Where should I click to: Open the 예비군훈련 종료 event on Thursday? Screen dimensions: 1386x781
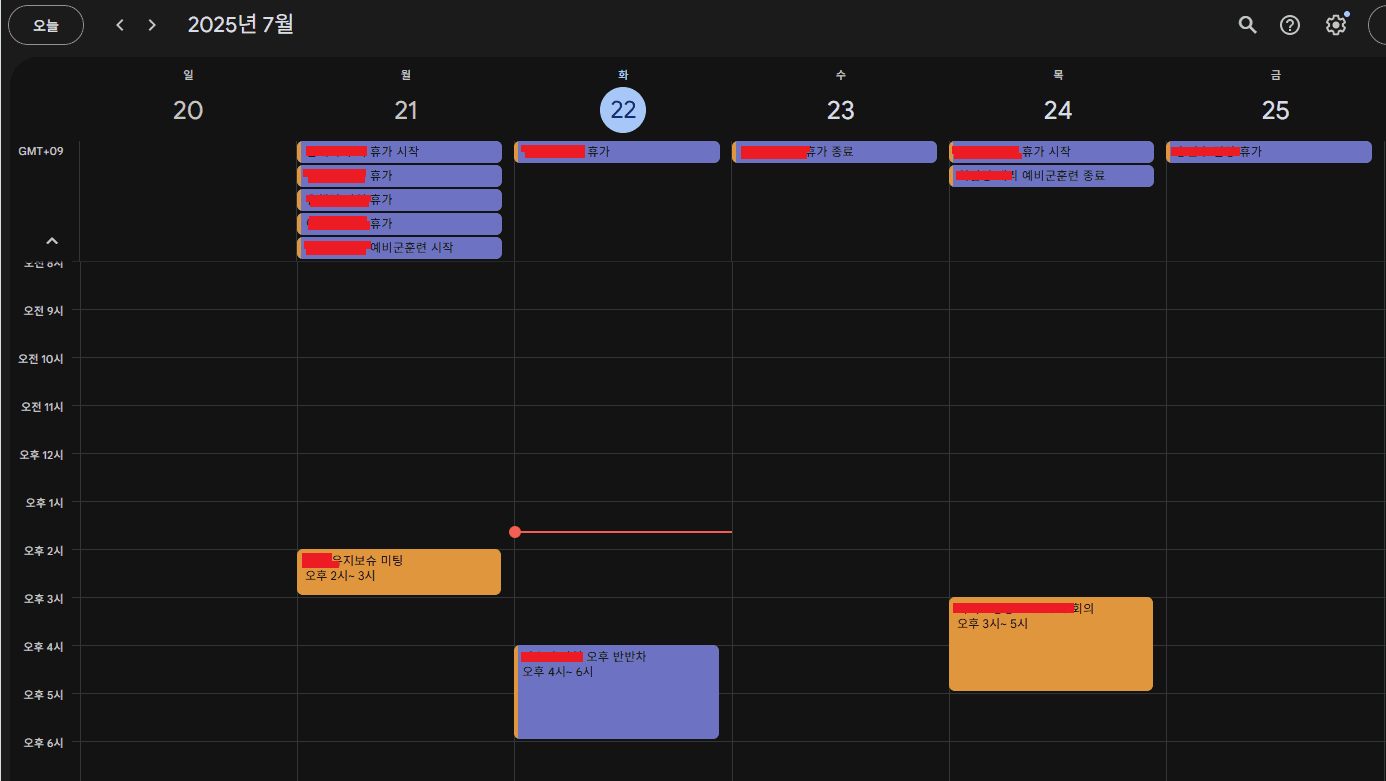pos(1052,176)
